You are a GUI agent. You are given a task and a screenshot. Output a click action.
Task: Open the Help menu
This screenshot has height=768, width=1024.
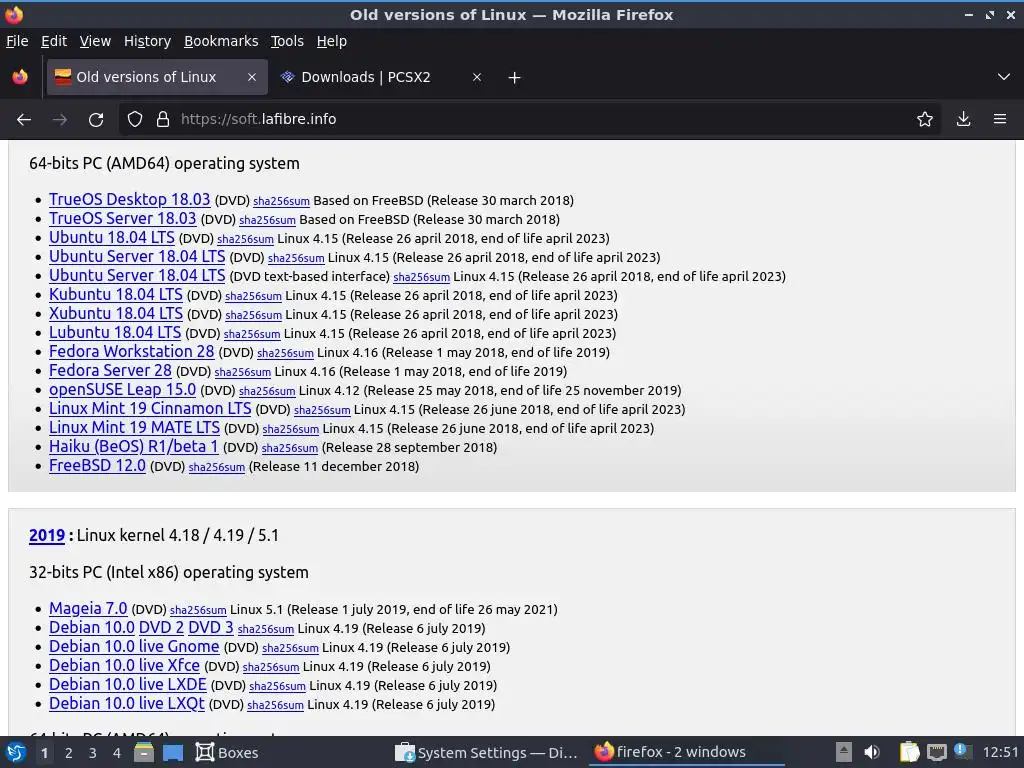click(332, 41)
